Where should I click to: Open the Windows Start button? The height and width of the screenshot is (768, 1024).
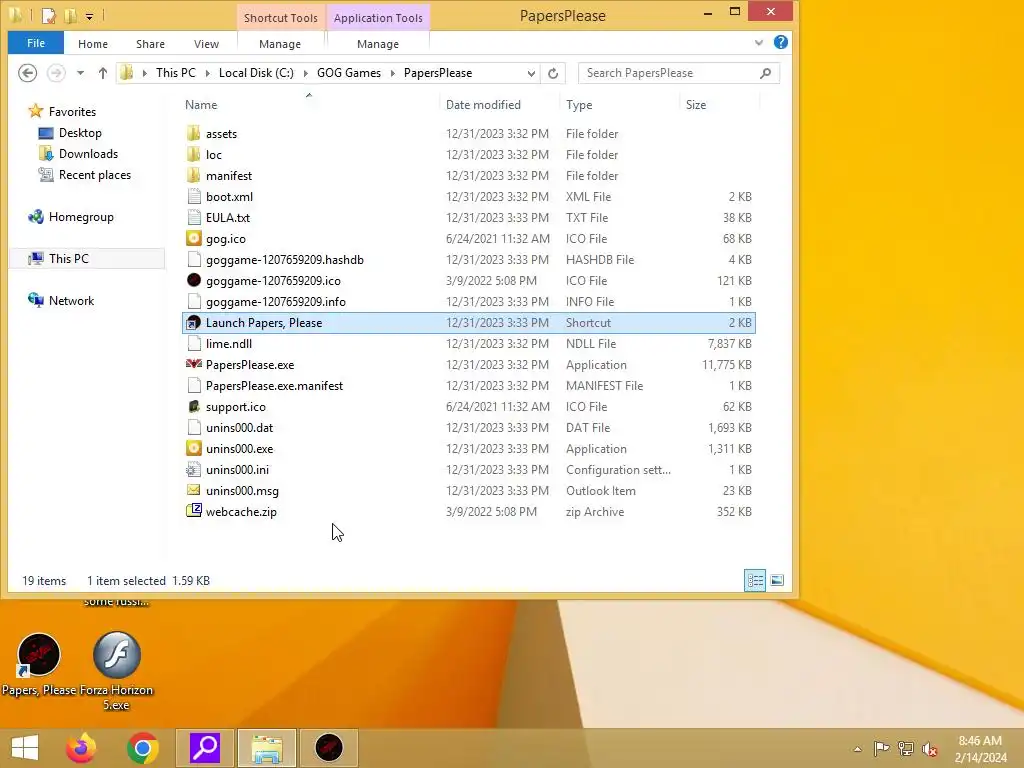point(25,748)
